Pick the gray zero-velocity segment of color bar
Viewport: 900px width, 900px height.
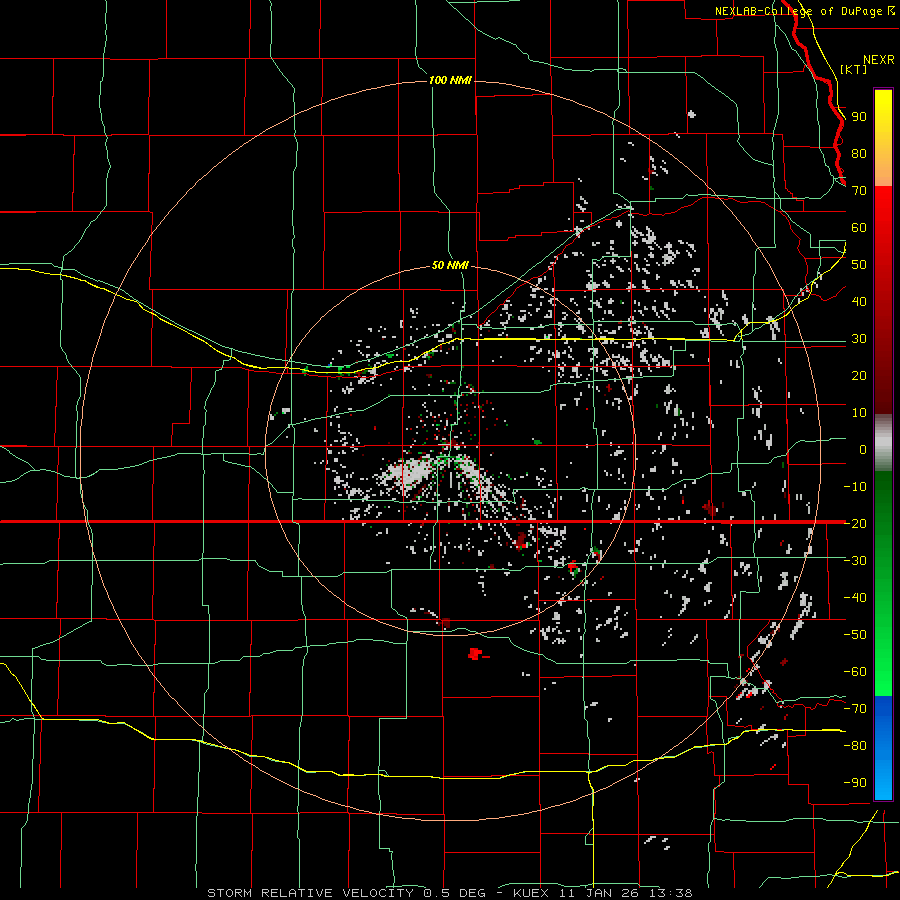[883, 443]
